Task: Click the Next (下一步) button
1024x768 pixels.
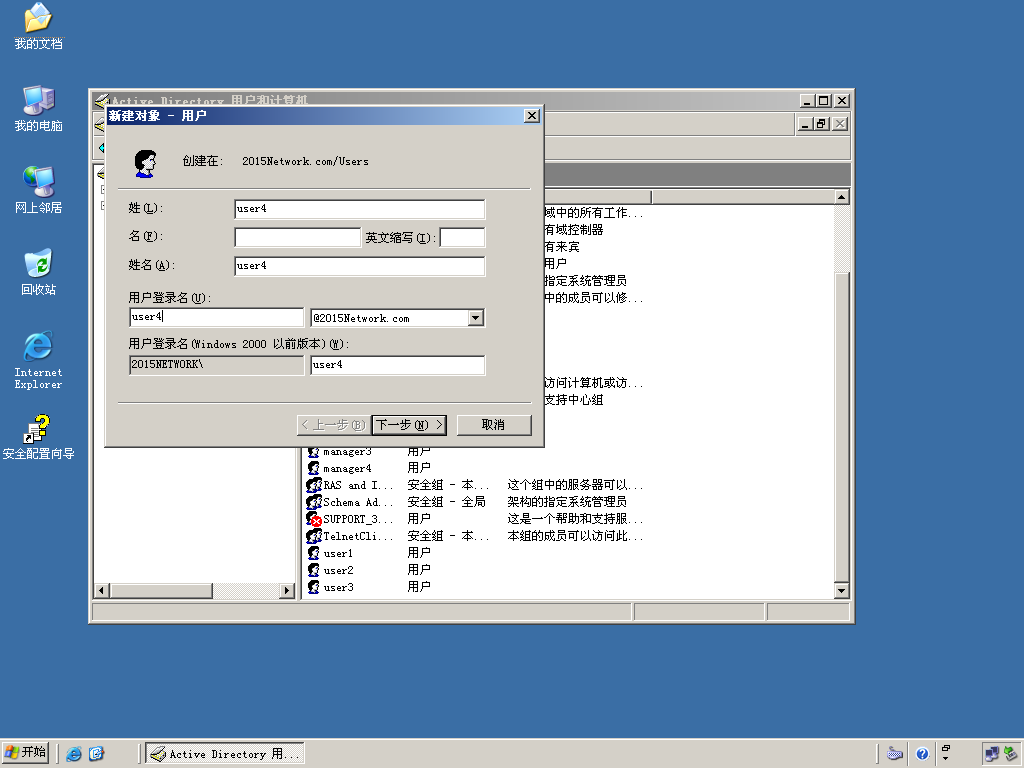Action: point(409,425)
